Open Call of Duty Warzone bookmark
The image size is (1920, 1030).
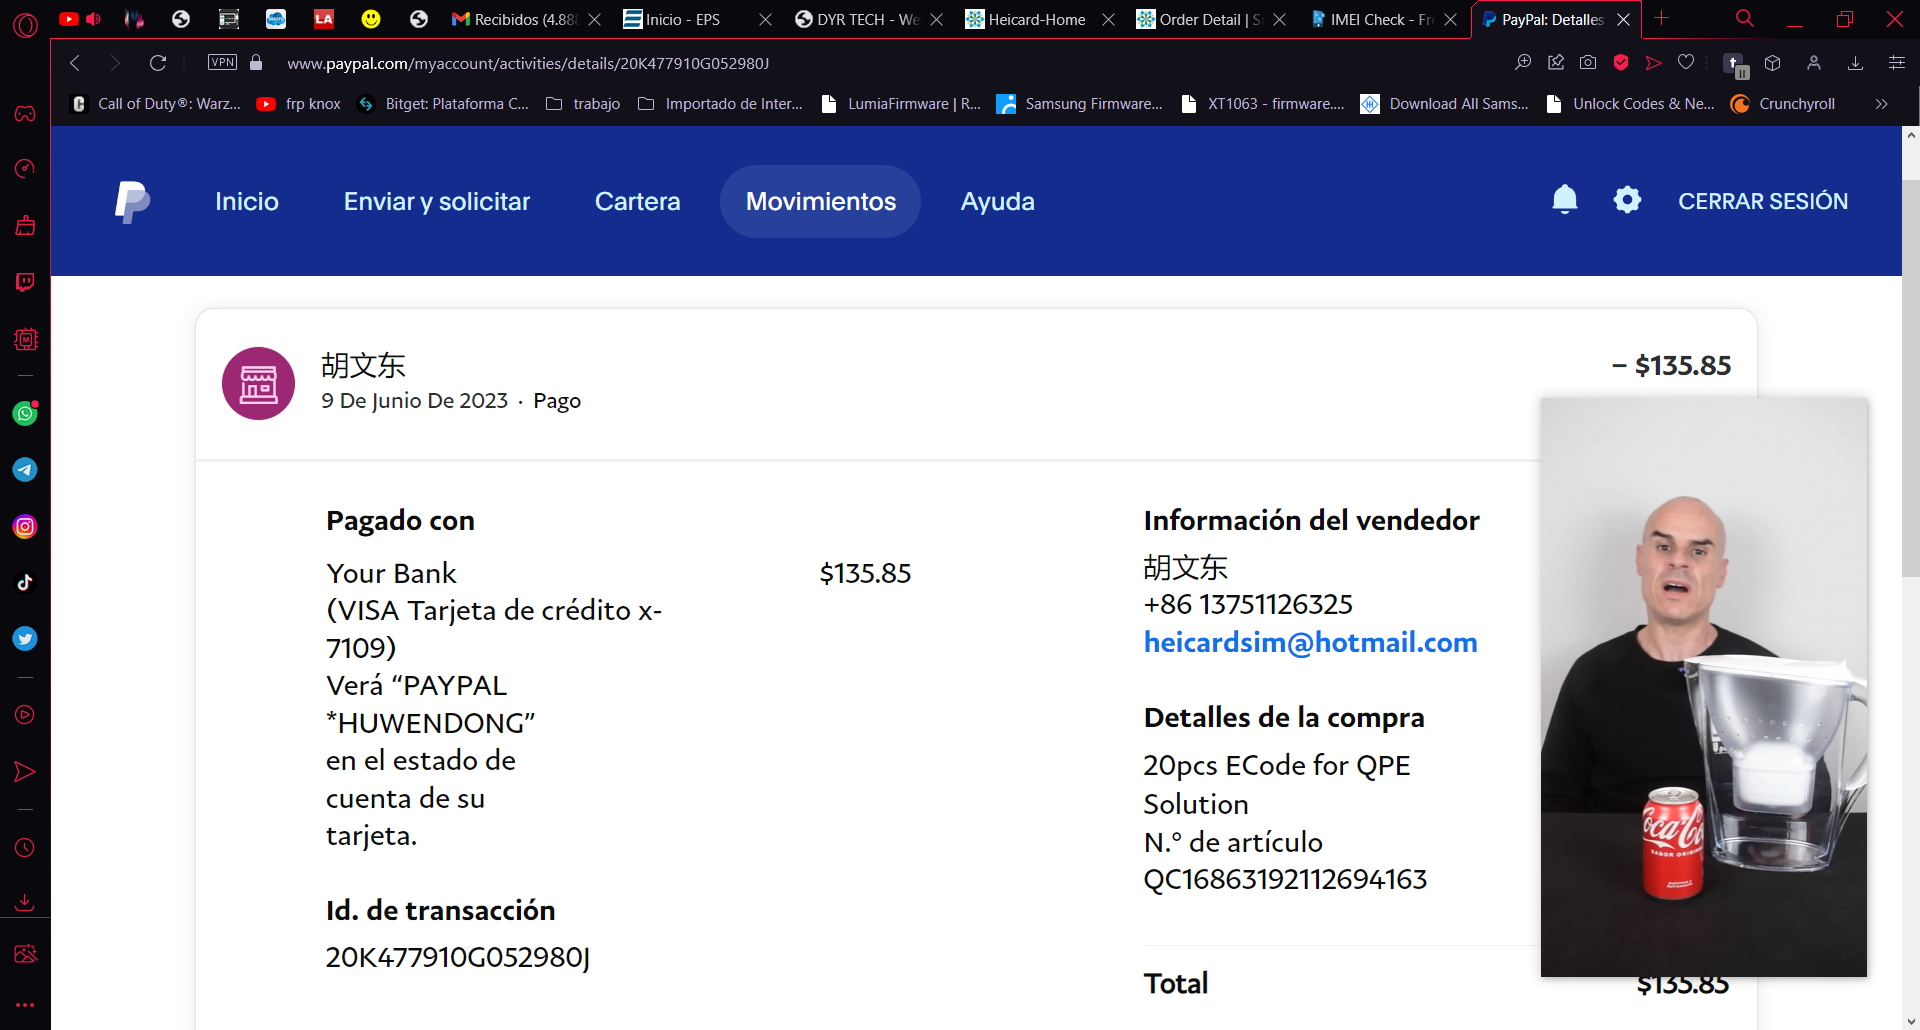[156, 104]
